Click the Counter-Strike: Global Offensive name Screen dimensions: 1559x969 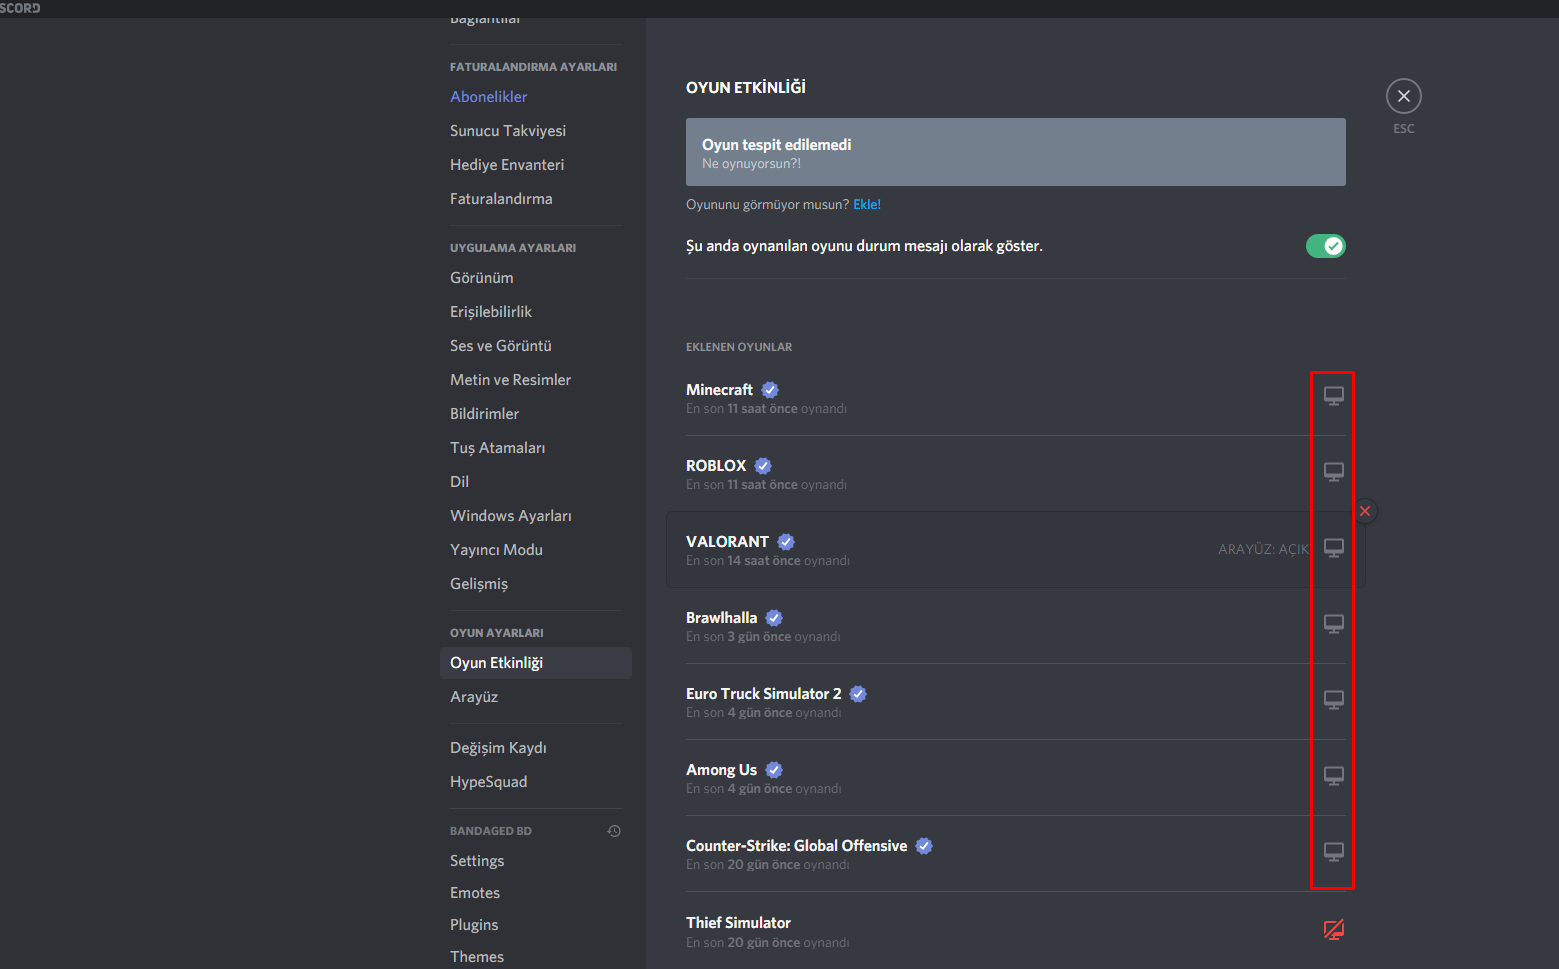point(796,846)
